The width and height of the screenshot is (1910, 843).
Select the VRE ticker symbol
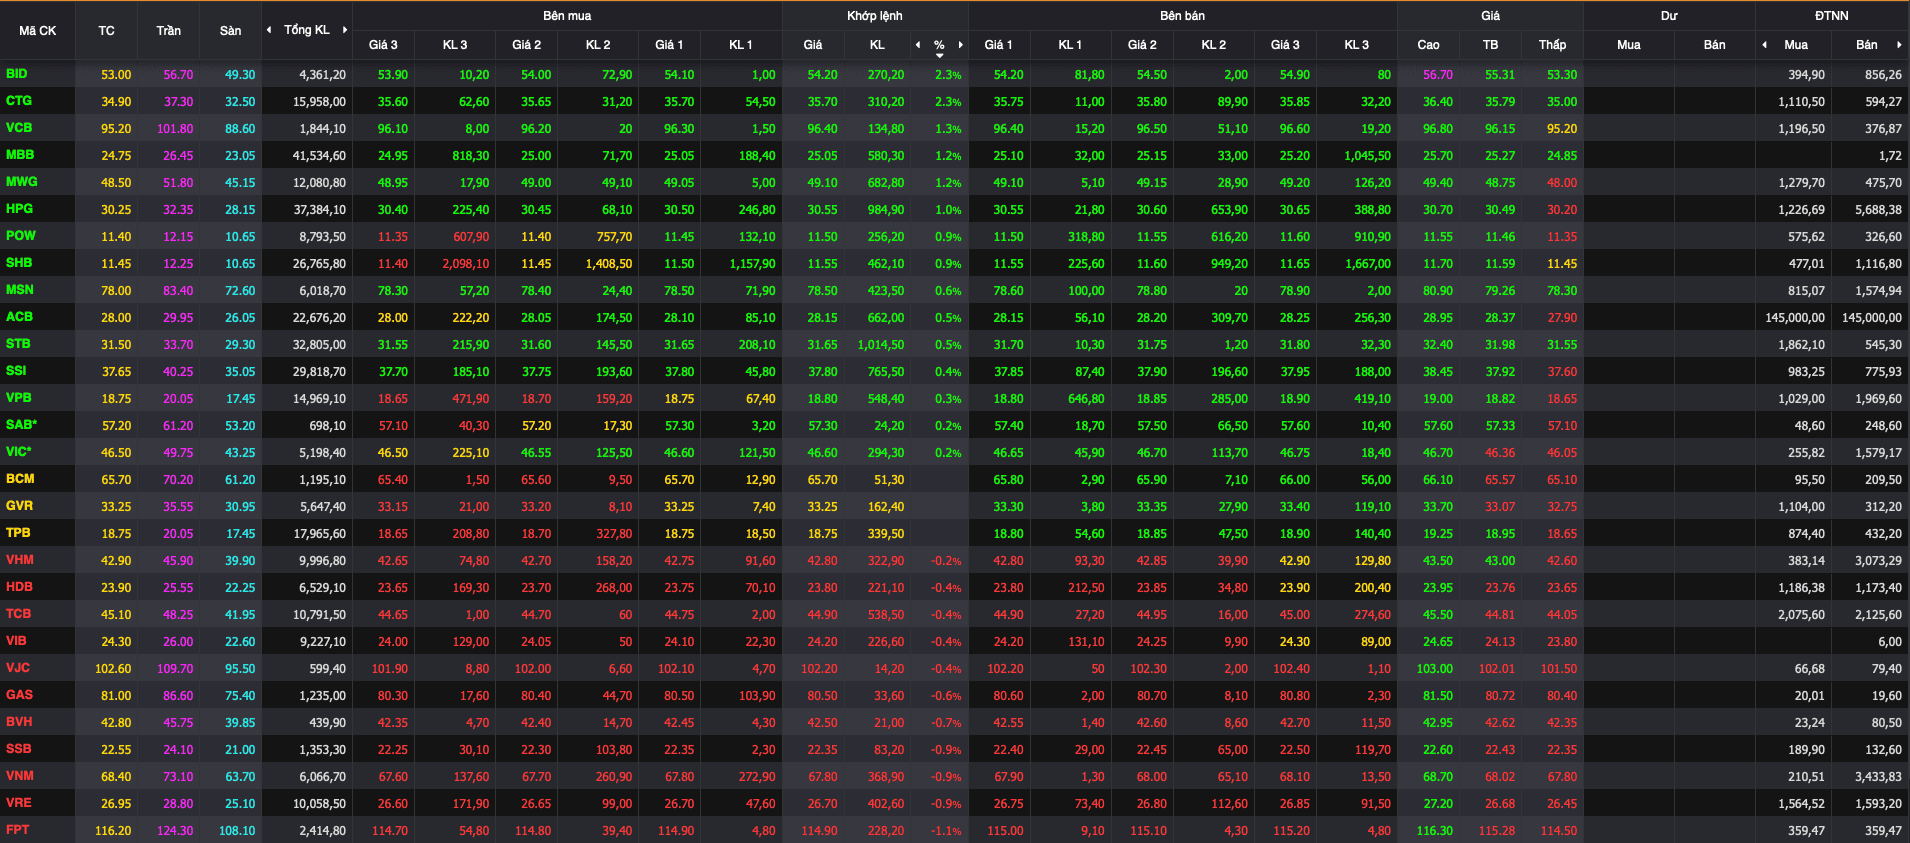pyautogui.click(x=18, y=803)
